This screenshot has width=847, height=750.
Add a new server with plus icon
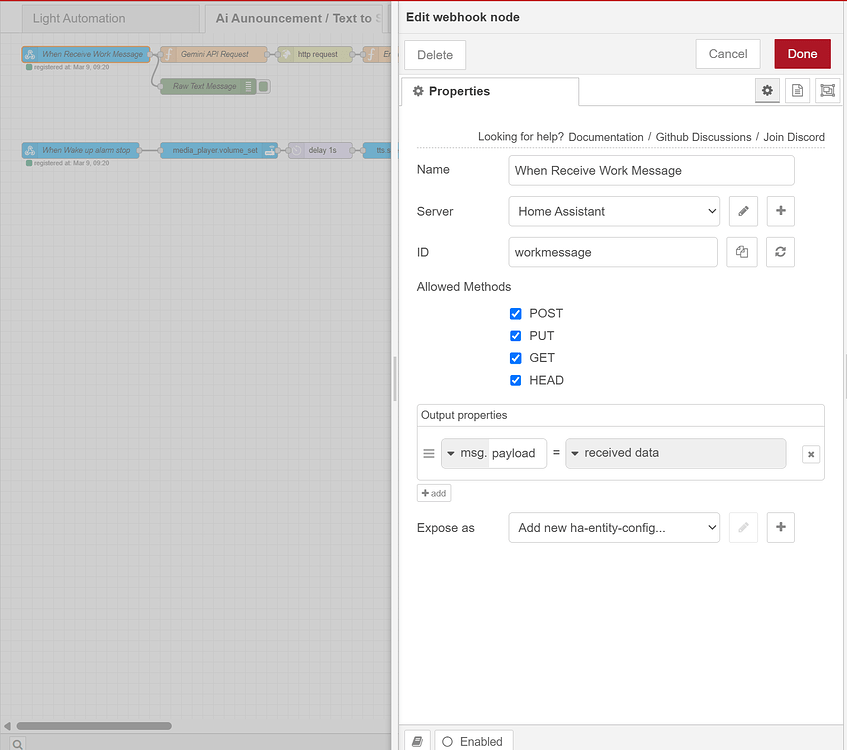(x=781, y=211)
